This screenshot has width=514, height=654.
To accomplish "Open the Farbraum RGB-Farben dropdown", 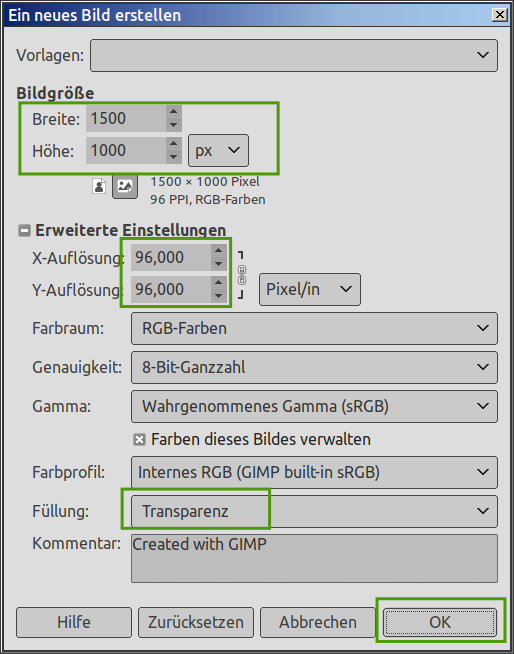I will [314, 328].
